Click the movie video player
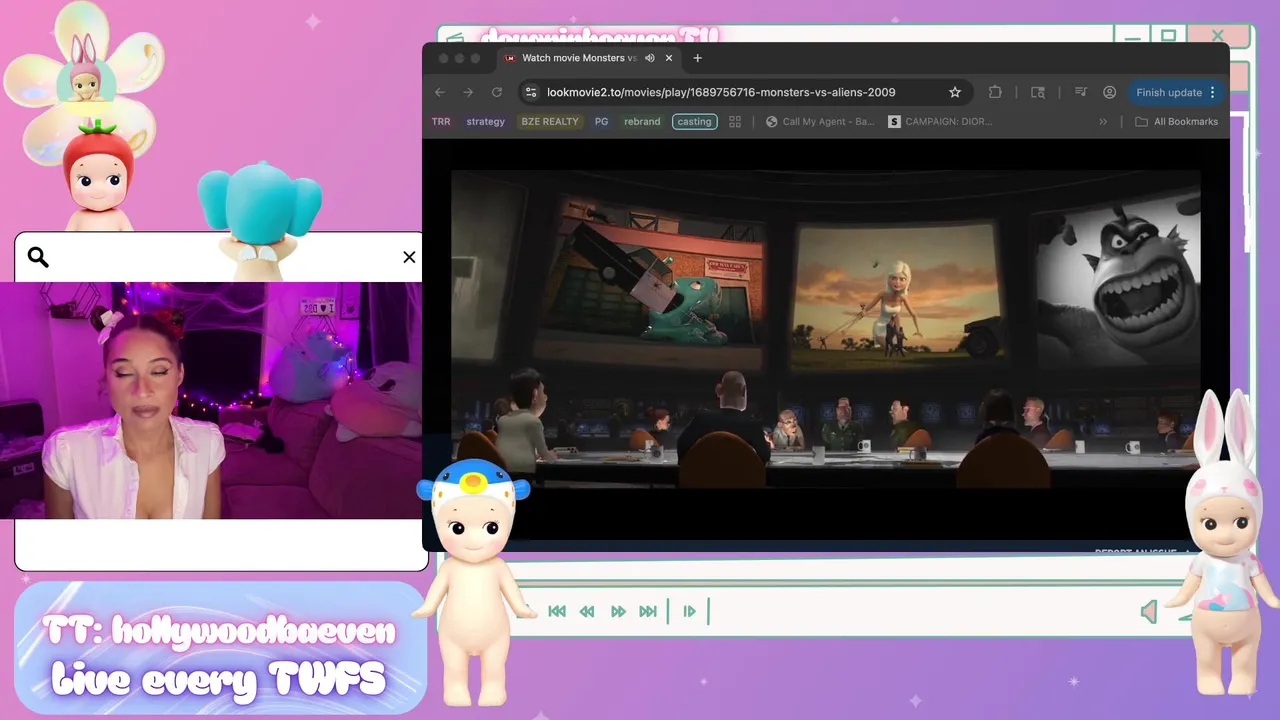The width and height of the screenshot is (1280, 720). tap(825, 330)
